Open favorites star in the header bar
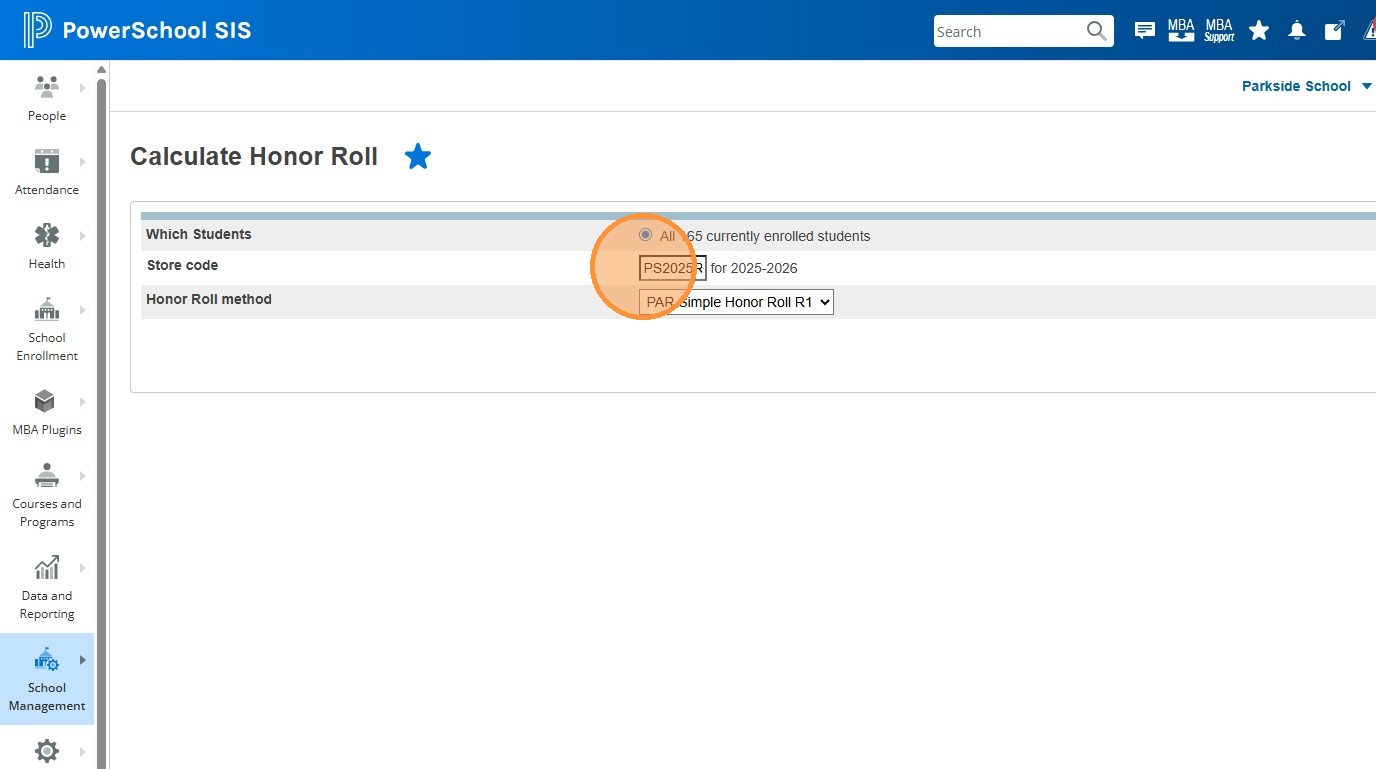Screen dimensions: 1376x769 click(1259, 31)
